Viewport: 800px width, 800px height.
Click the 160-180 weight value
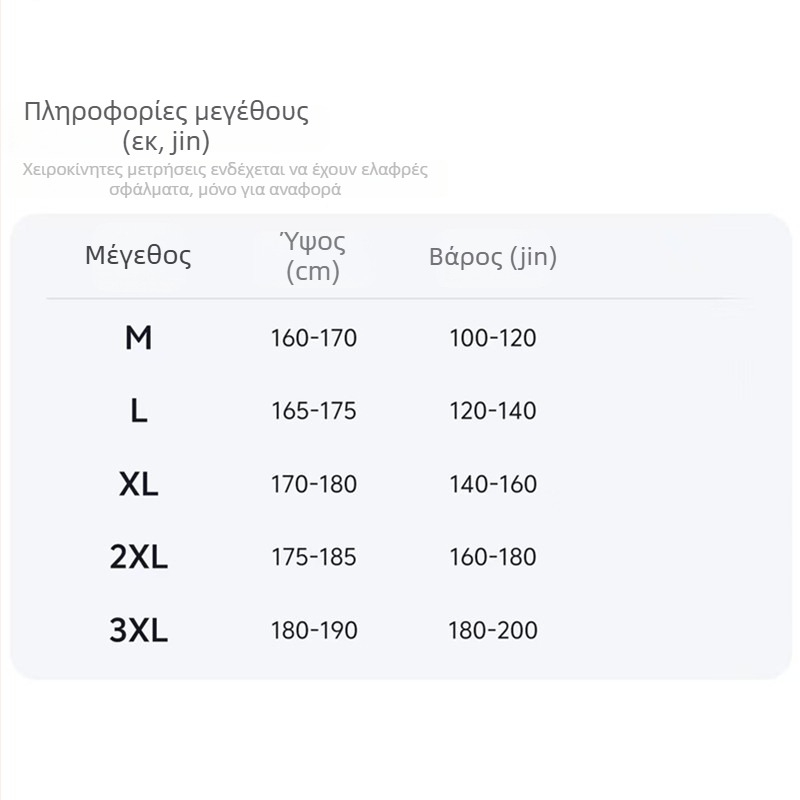[493, 557]
